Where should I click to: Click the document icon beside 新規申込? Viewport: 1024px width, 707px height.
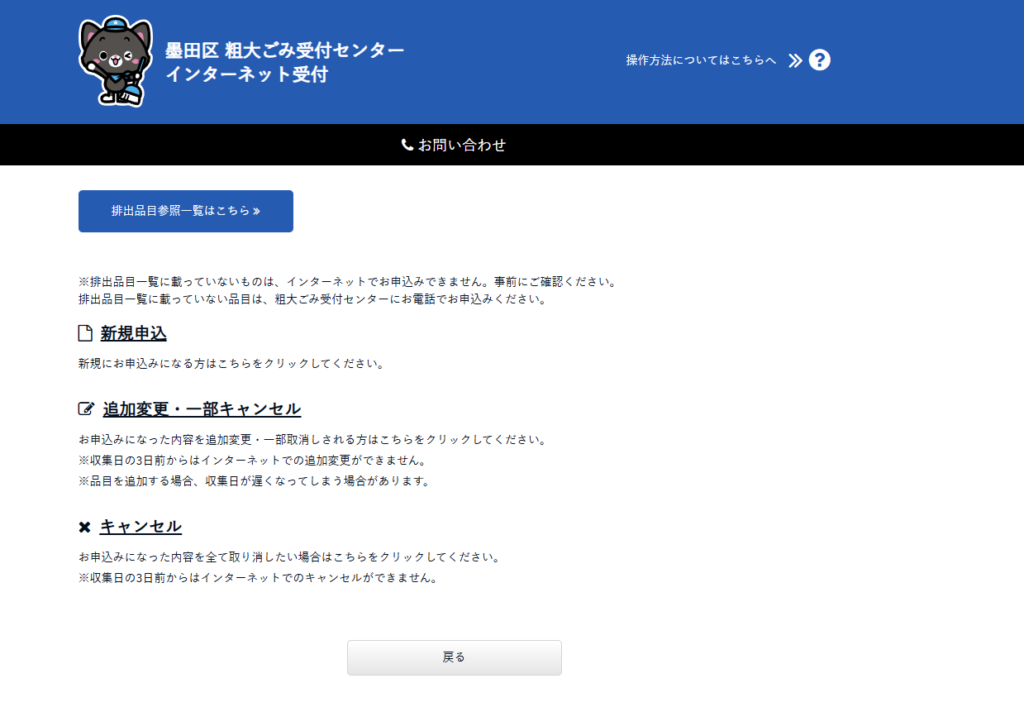(x=85, y=334)
